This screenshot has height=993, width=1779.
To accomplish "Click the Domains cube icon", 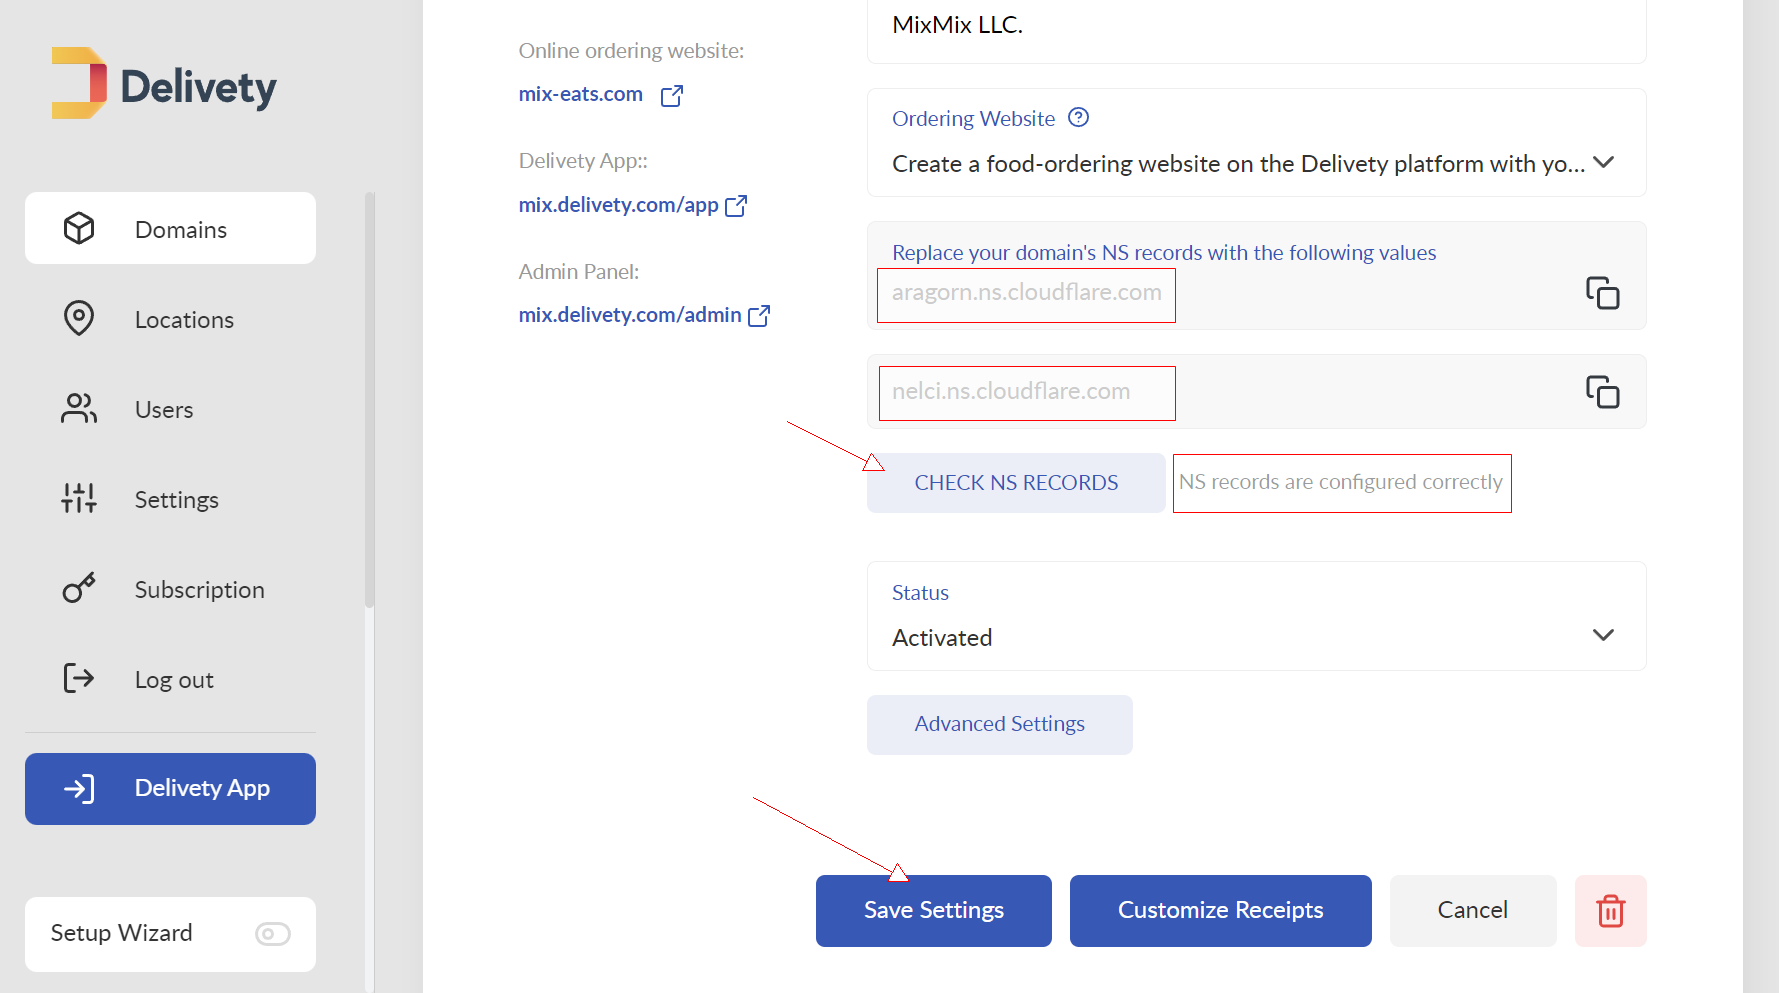I will [79, 229].
